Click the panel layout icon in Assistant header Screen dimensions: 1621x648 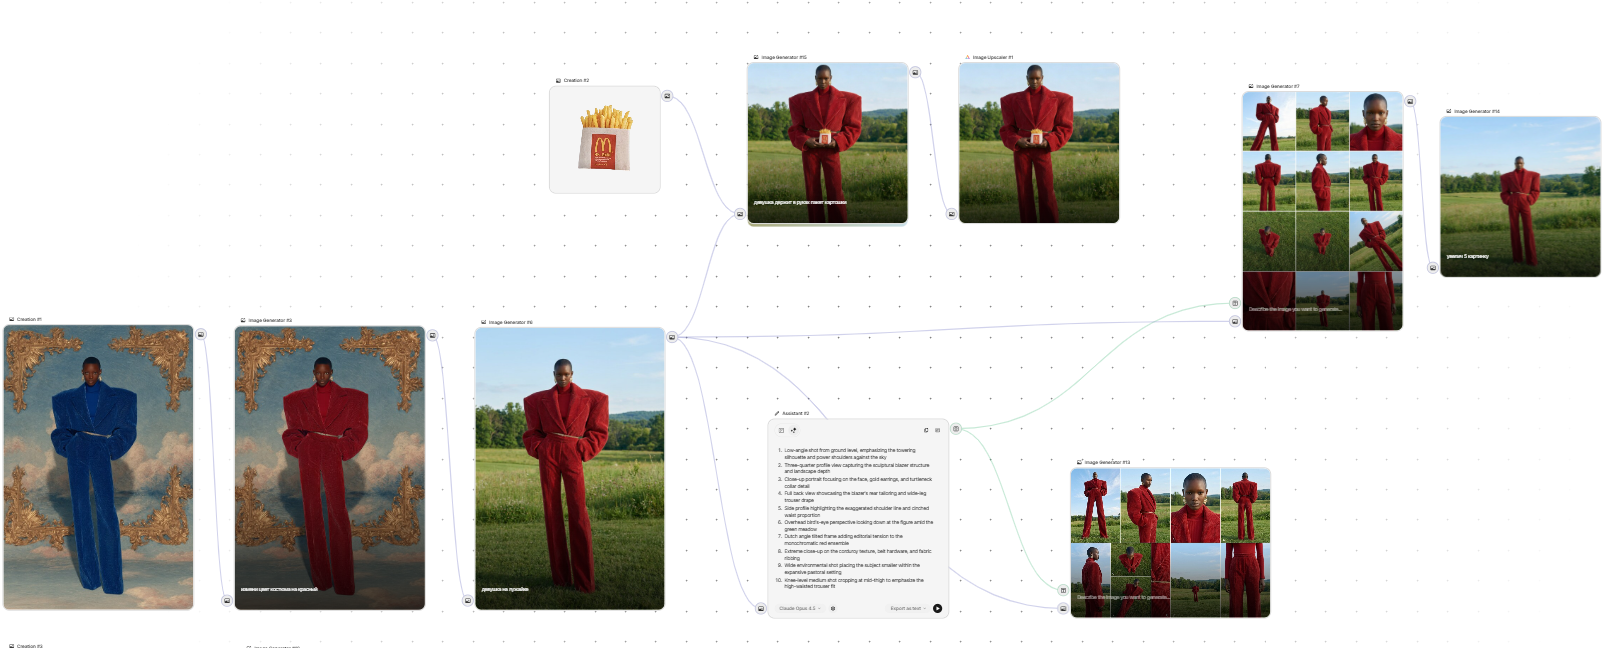pos(781,430)
